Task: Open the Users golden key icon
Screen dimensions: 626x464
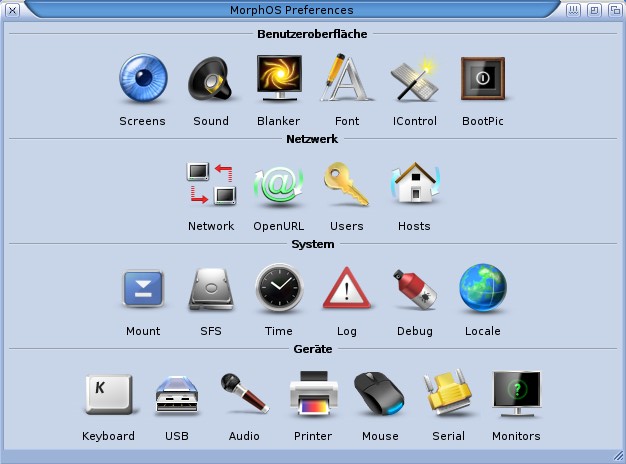Action: 347,184
